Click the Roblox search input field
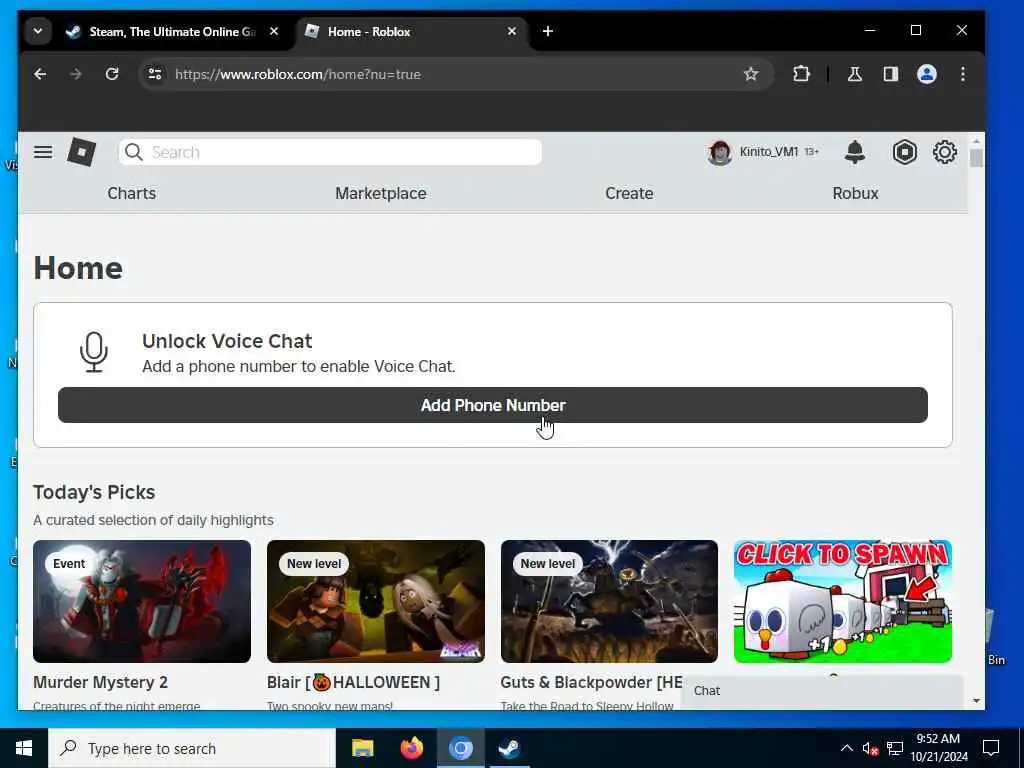Screen dimensions: 1024x768 coord(330,152)
